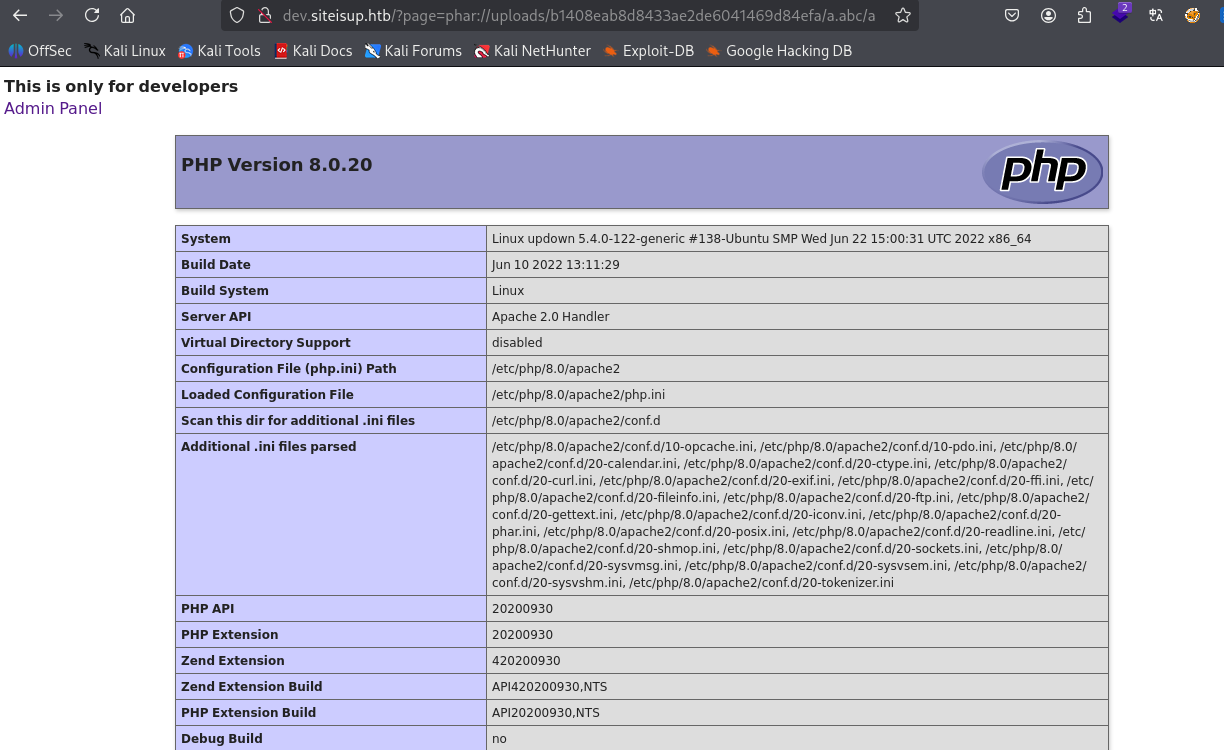Open the purple extension with badge 2
The height and width of the screenshot is (750, 1224).
pos(1120,14)
